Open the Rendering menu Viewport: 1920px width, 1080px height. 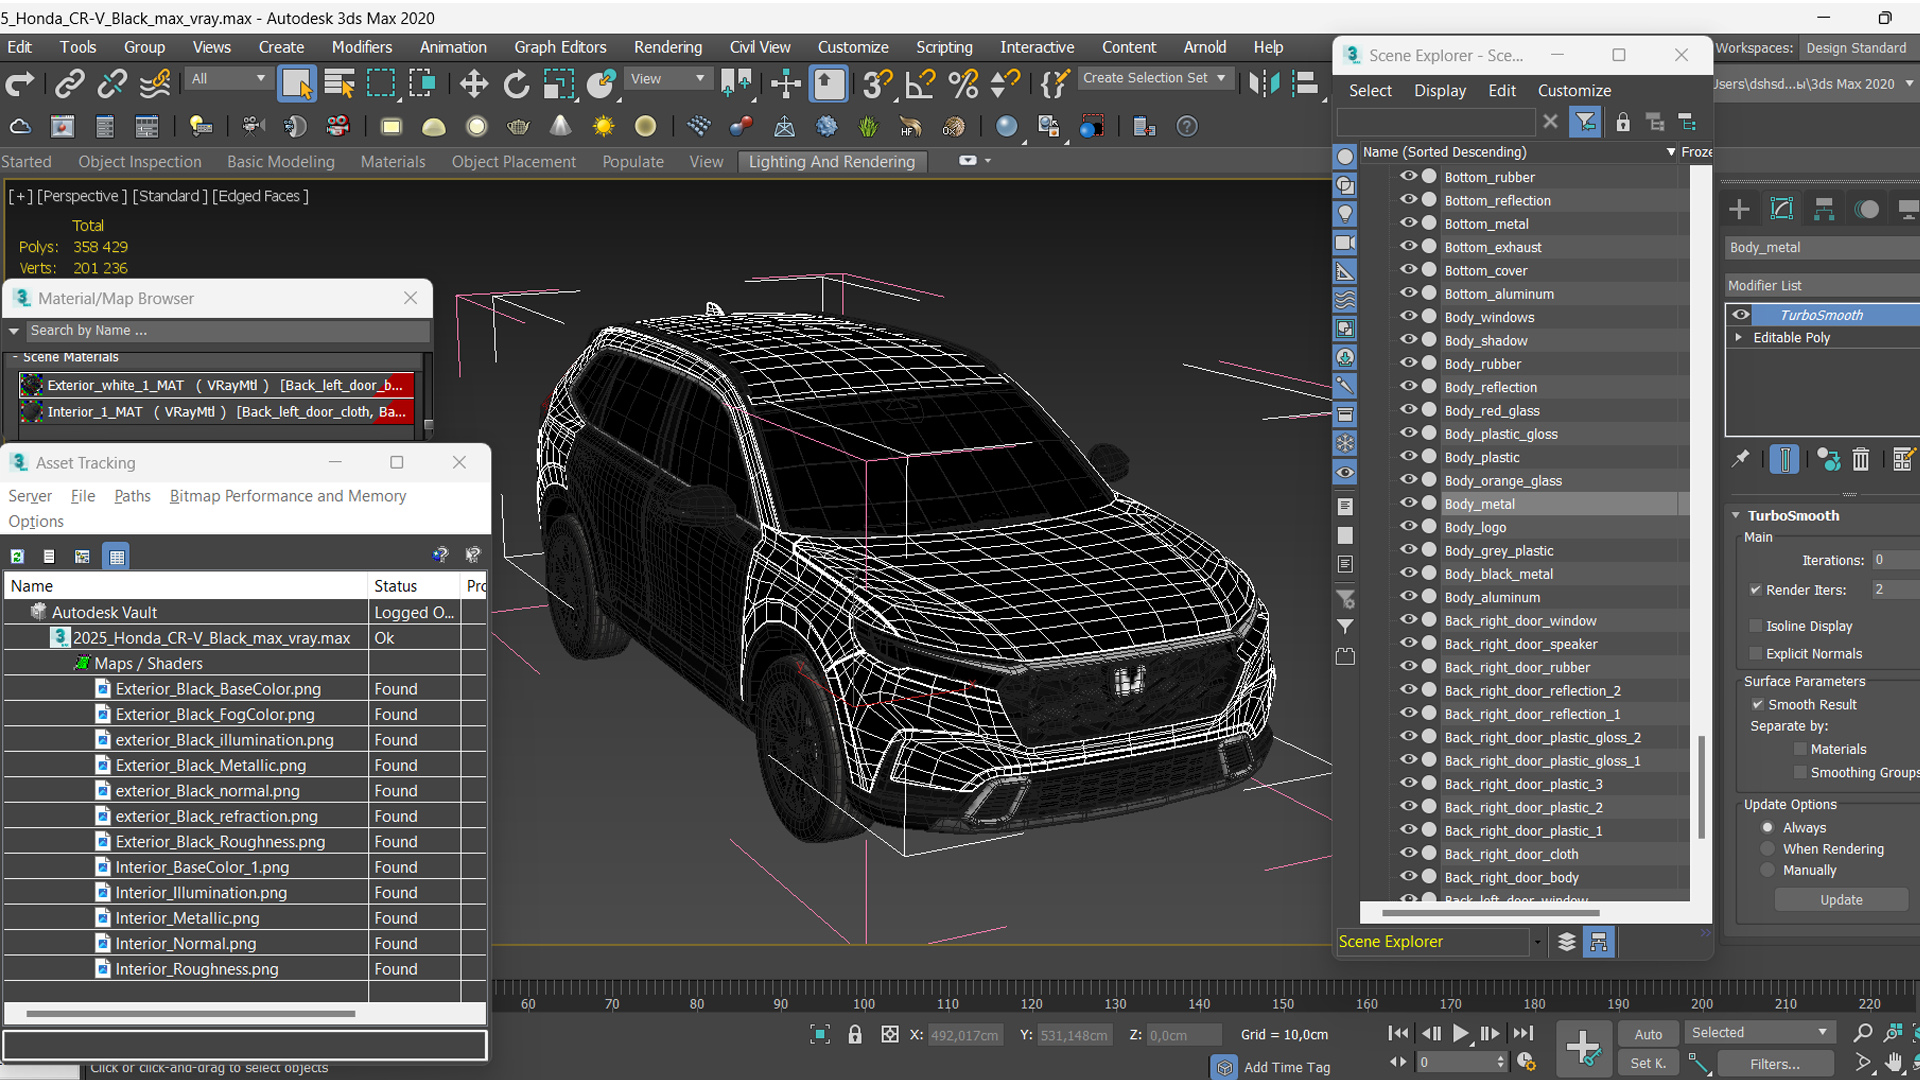[667, 47]
